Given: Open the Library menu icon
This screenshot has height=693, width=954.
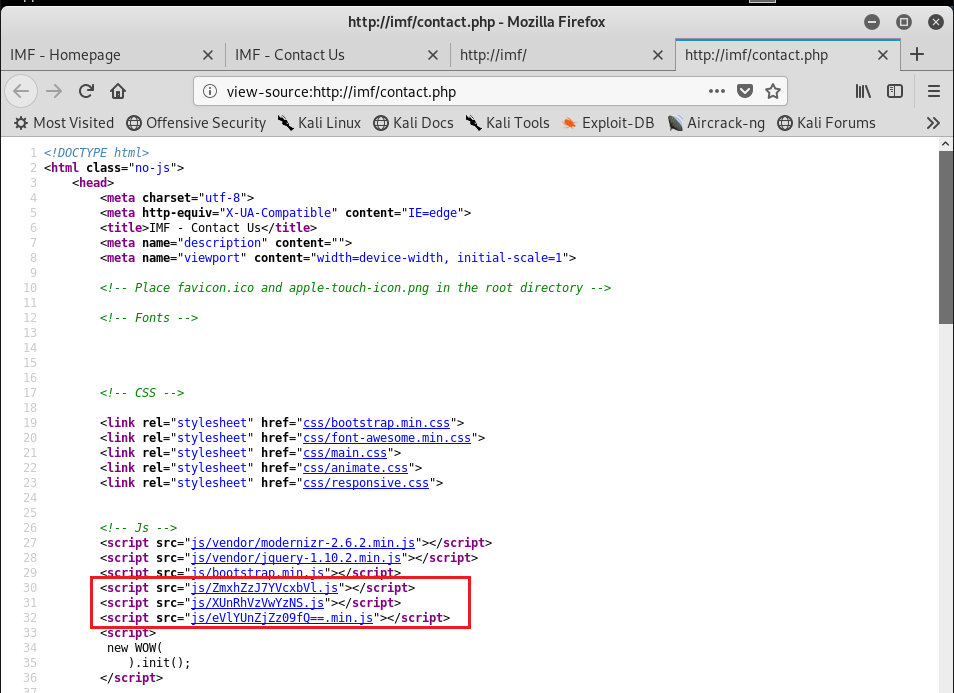Looking at the screenshot, I should pos(863,91).
